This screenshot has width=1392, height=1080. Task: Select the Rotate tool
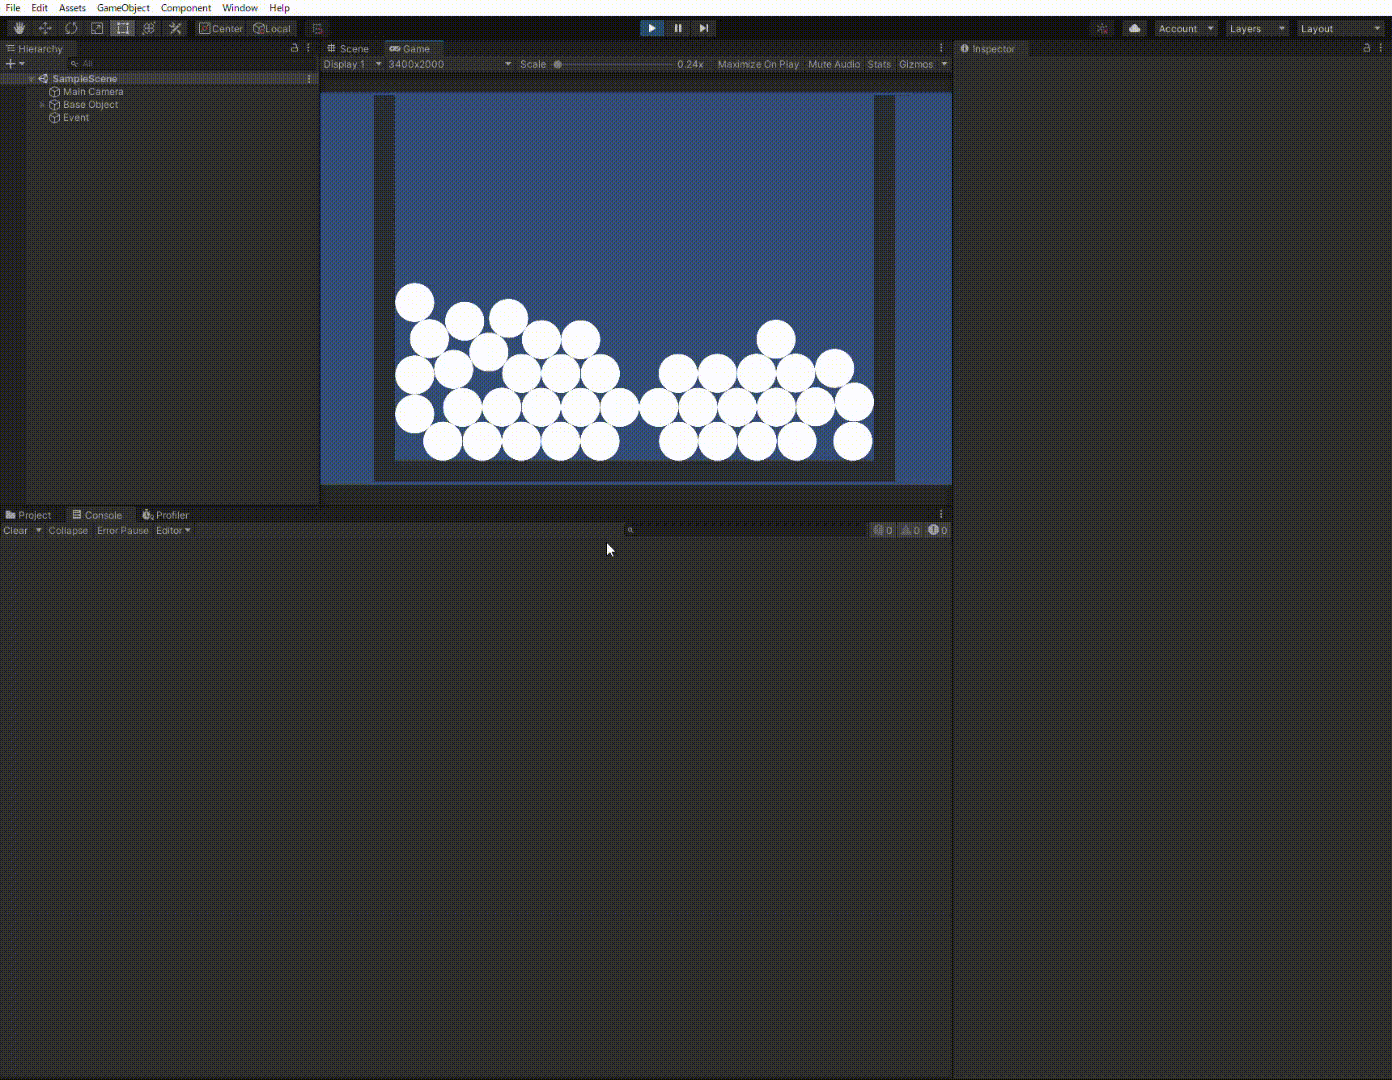71,28
